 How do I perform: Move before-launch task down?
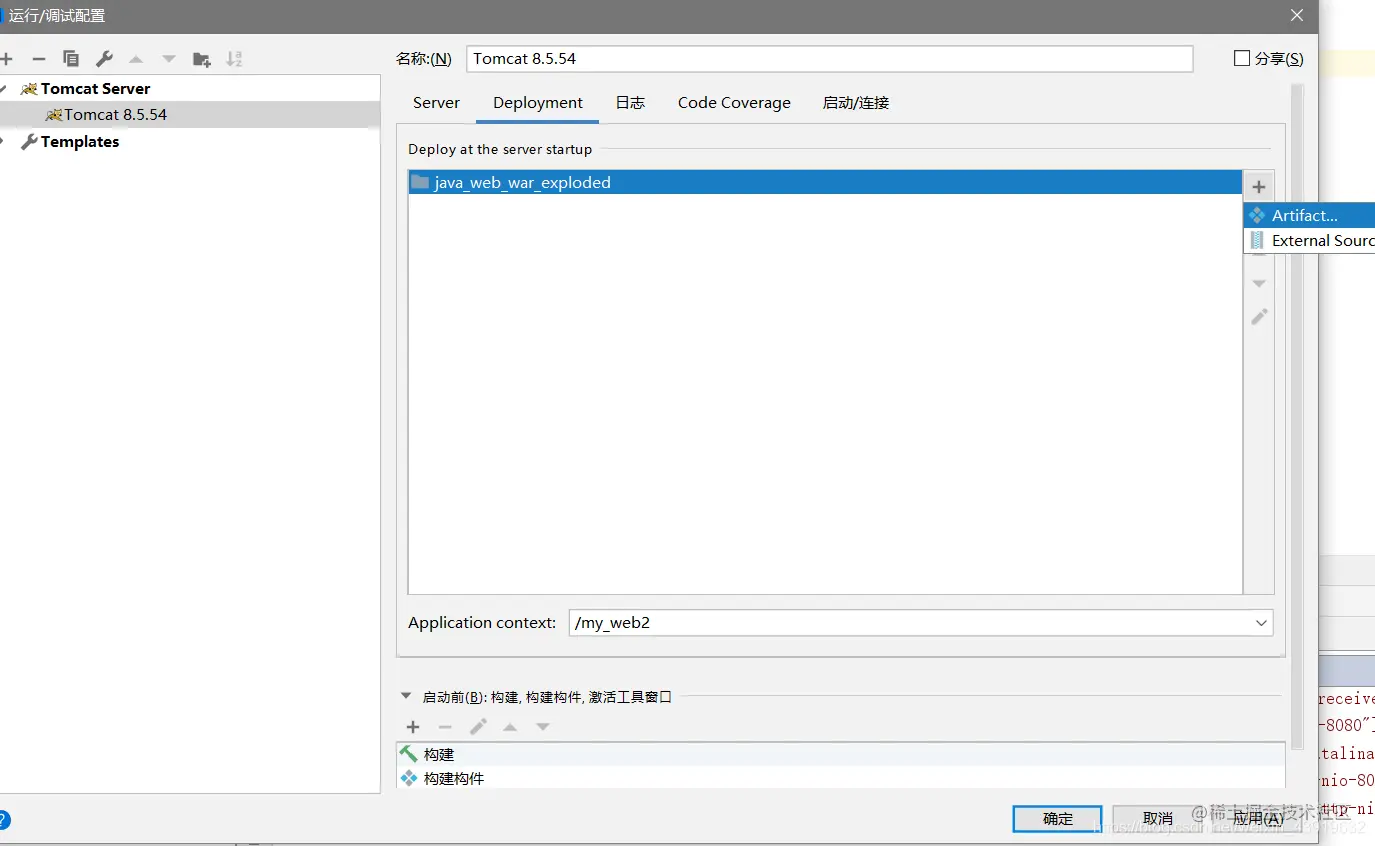pos(543,727)
